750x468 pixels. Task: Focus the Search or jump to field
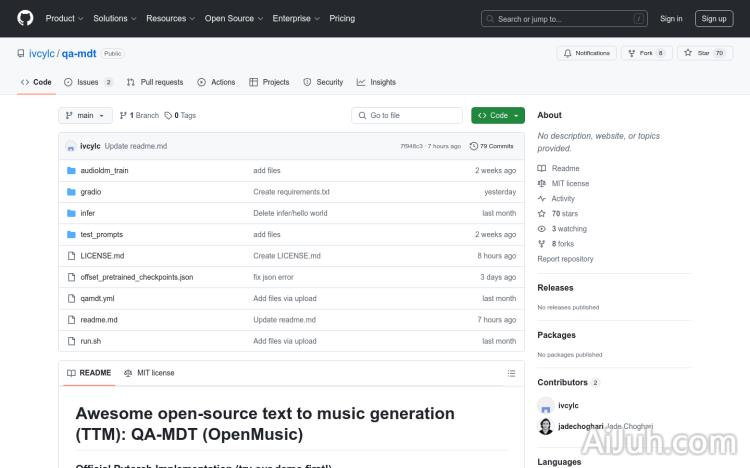(x=564, y=19)
